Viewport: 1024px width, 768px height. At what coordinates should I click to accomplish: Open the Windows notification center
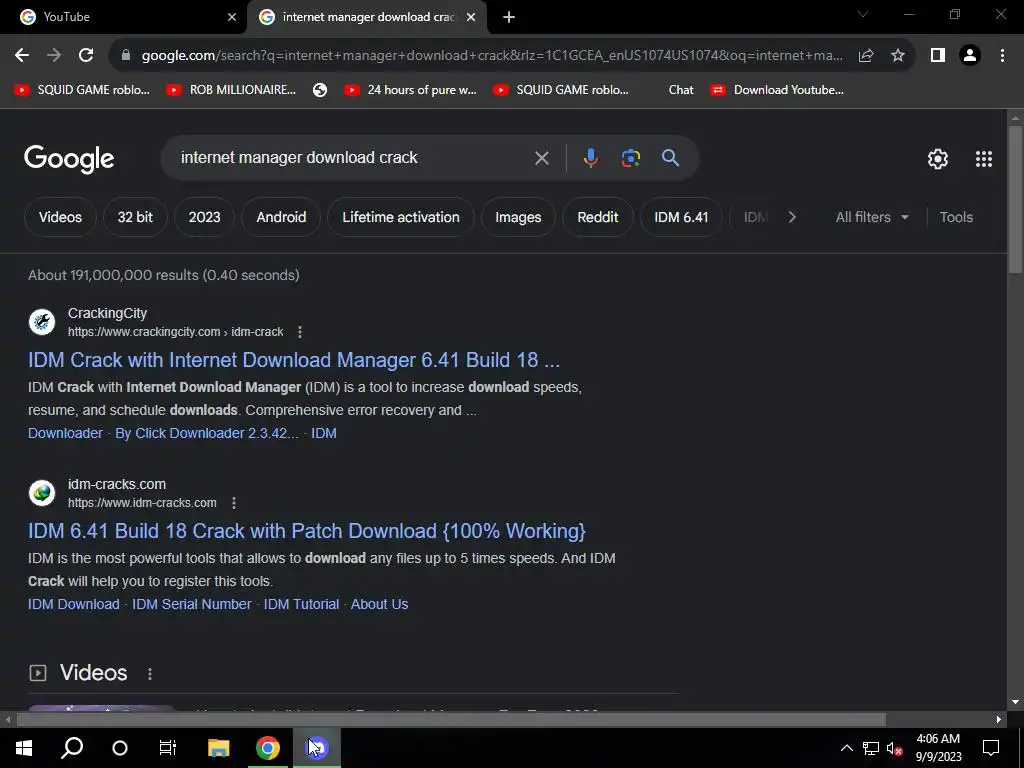click(x=991, y=748)
